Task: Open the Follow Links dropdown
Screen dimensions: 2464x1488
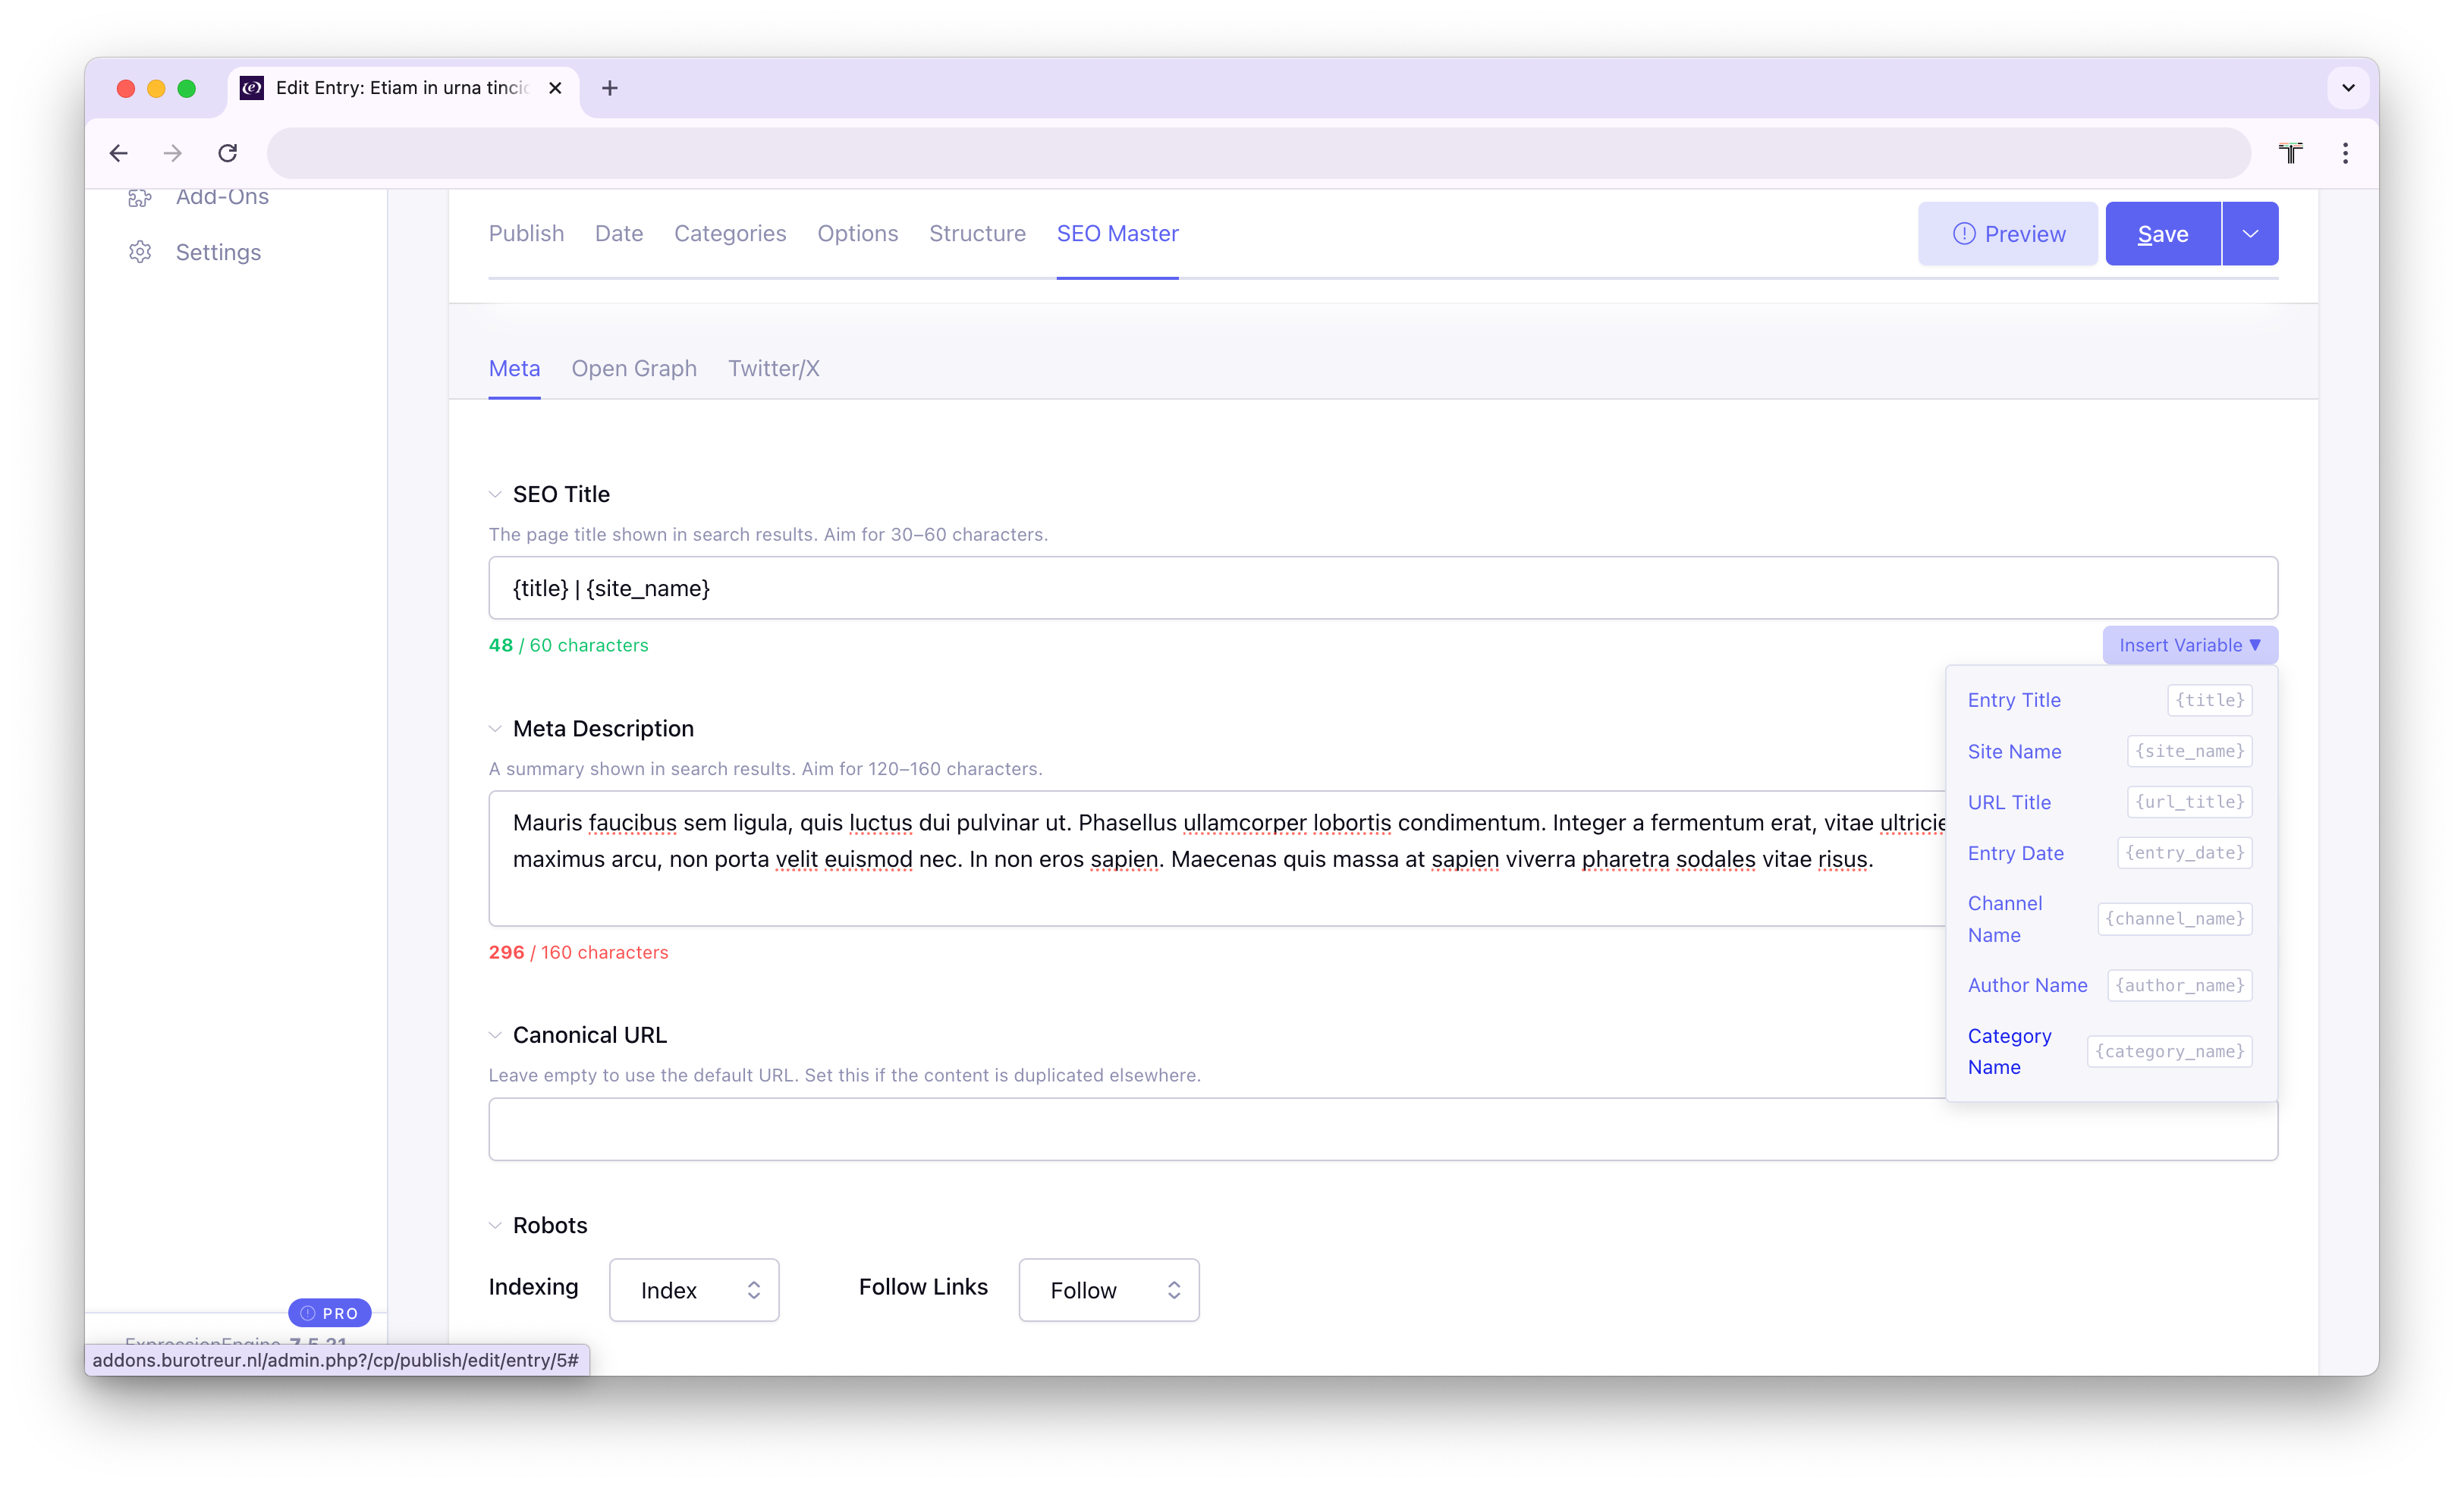Action: click(1108, 1290)
